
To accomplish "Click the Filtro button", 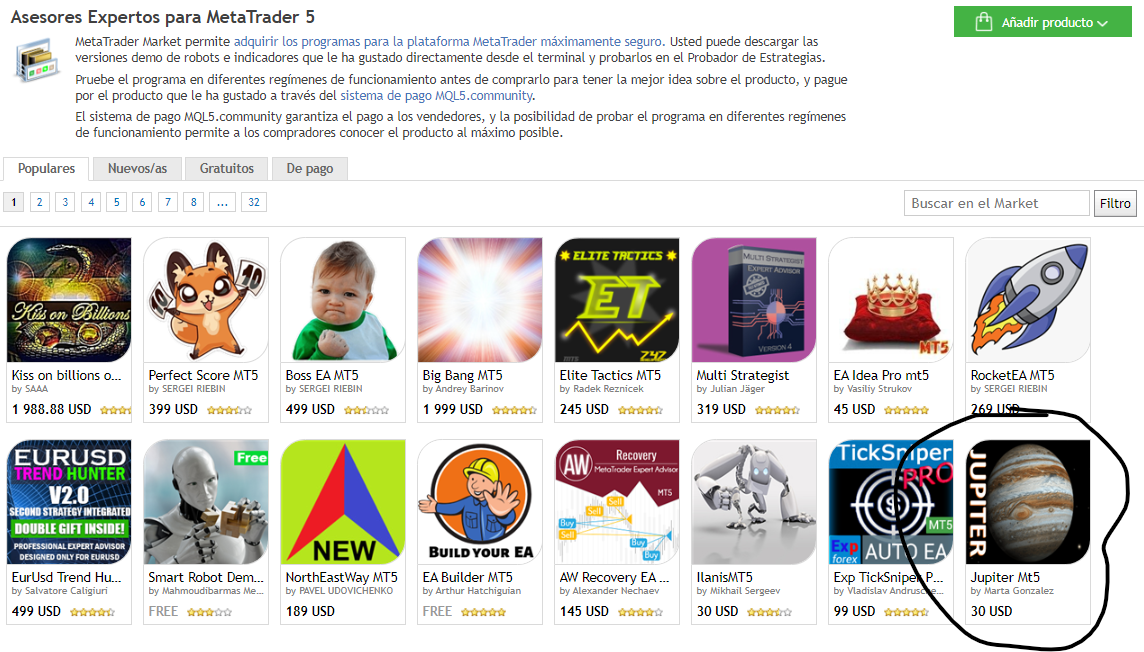I will pos(1115,203).
